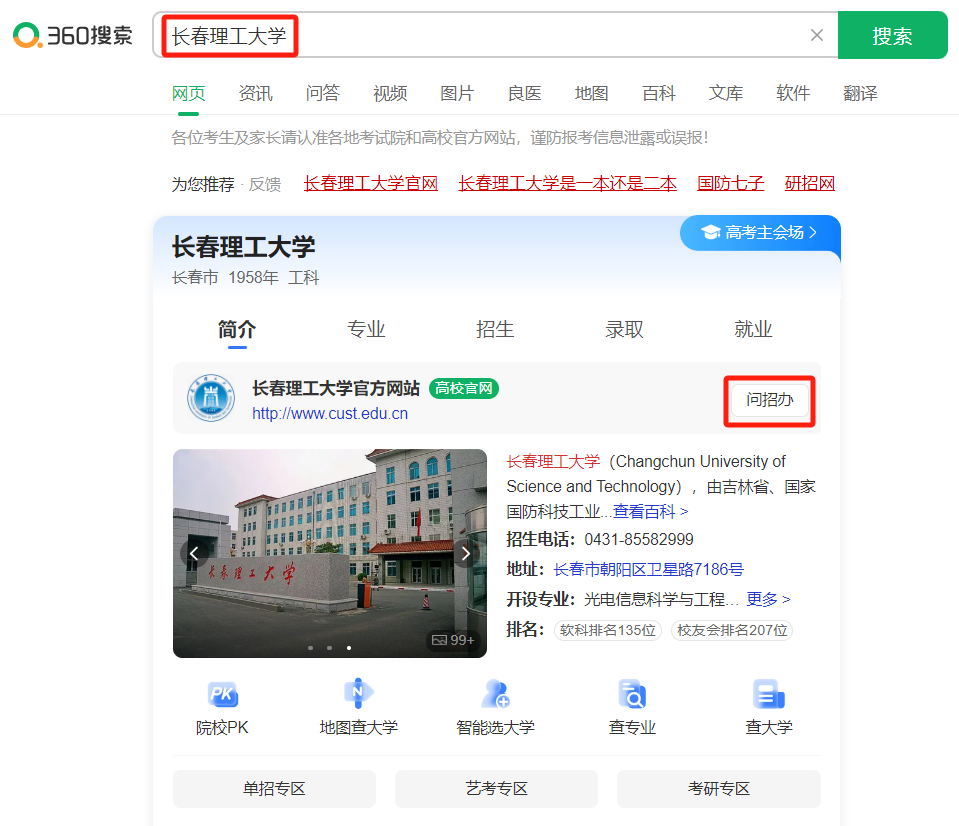Open the 院校PK icon
This screenshot has height=826, width=959.
tap(222, 694)
